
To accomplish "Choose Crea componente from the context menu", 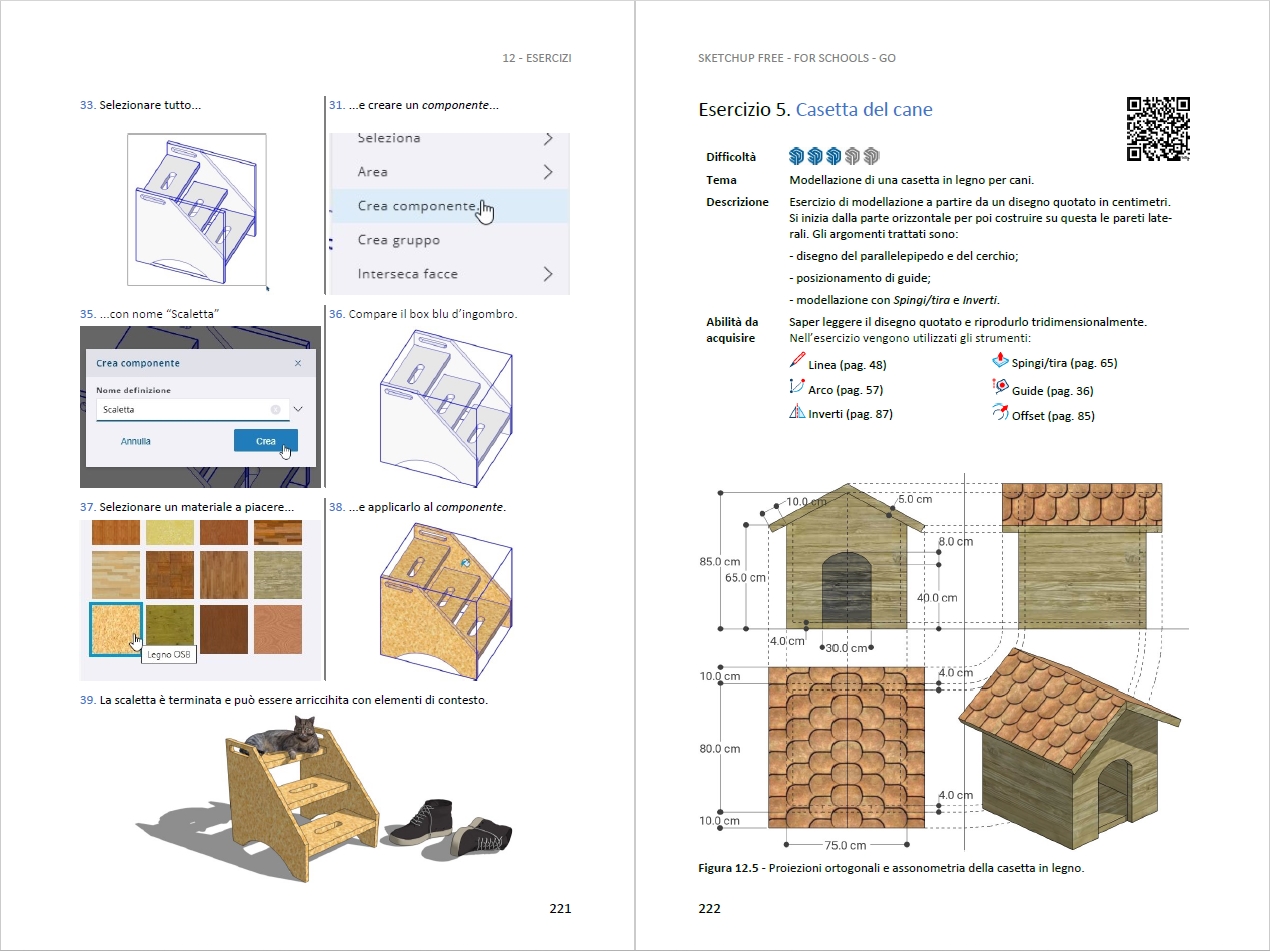I will tap(417, 206).
